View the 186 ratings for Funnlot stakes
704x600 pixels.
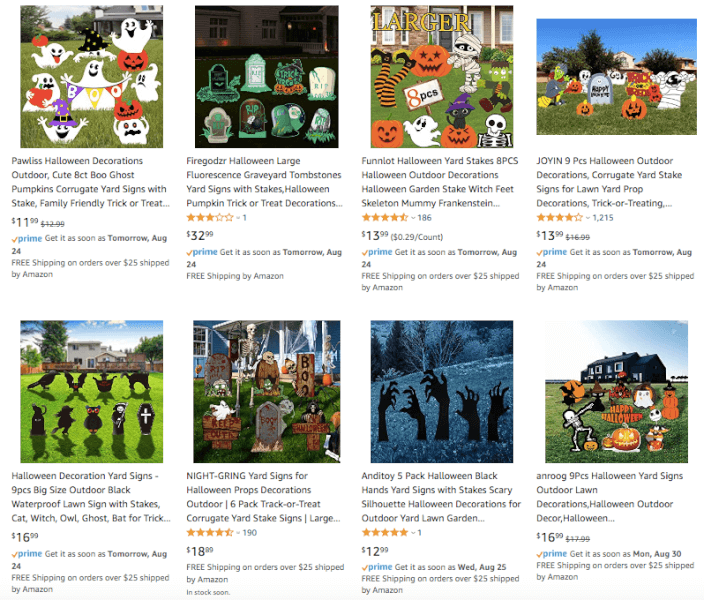tap(424, 218)
